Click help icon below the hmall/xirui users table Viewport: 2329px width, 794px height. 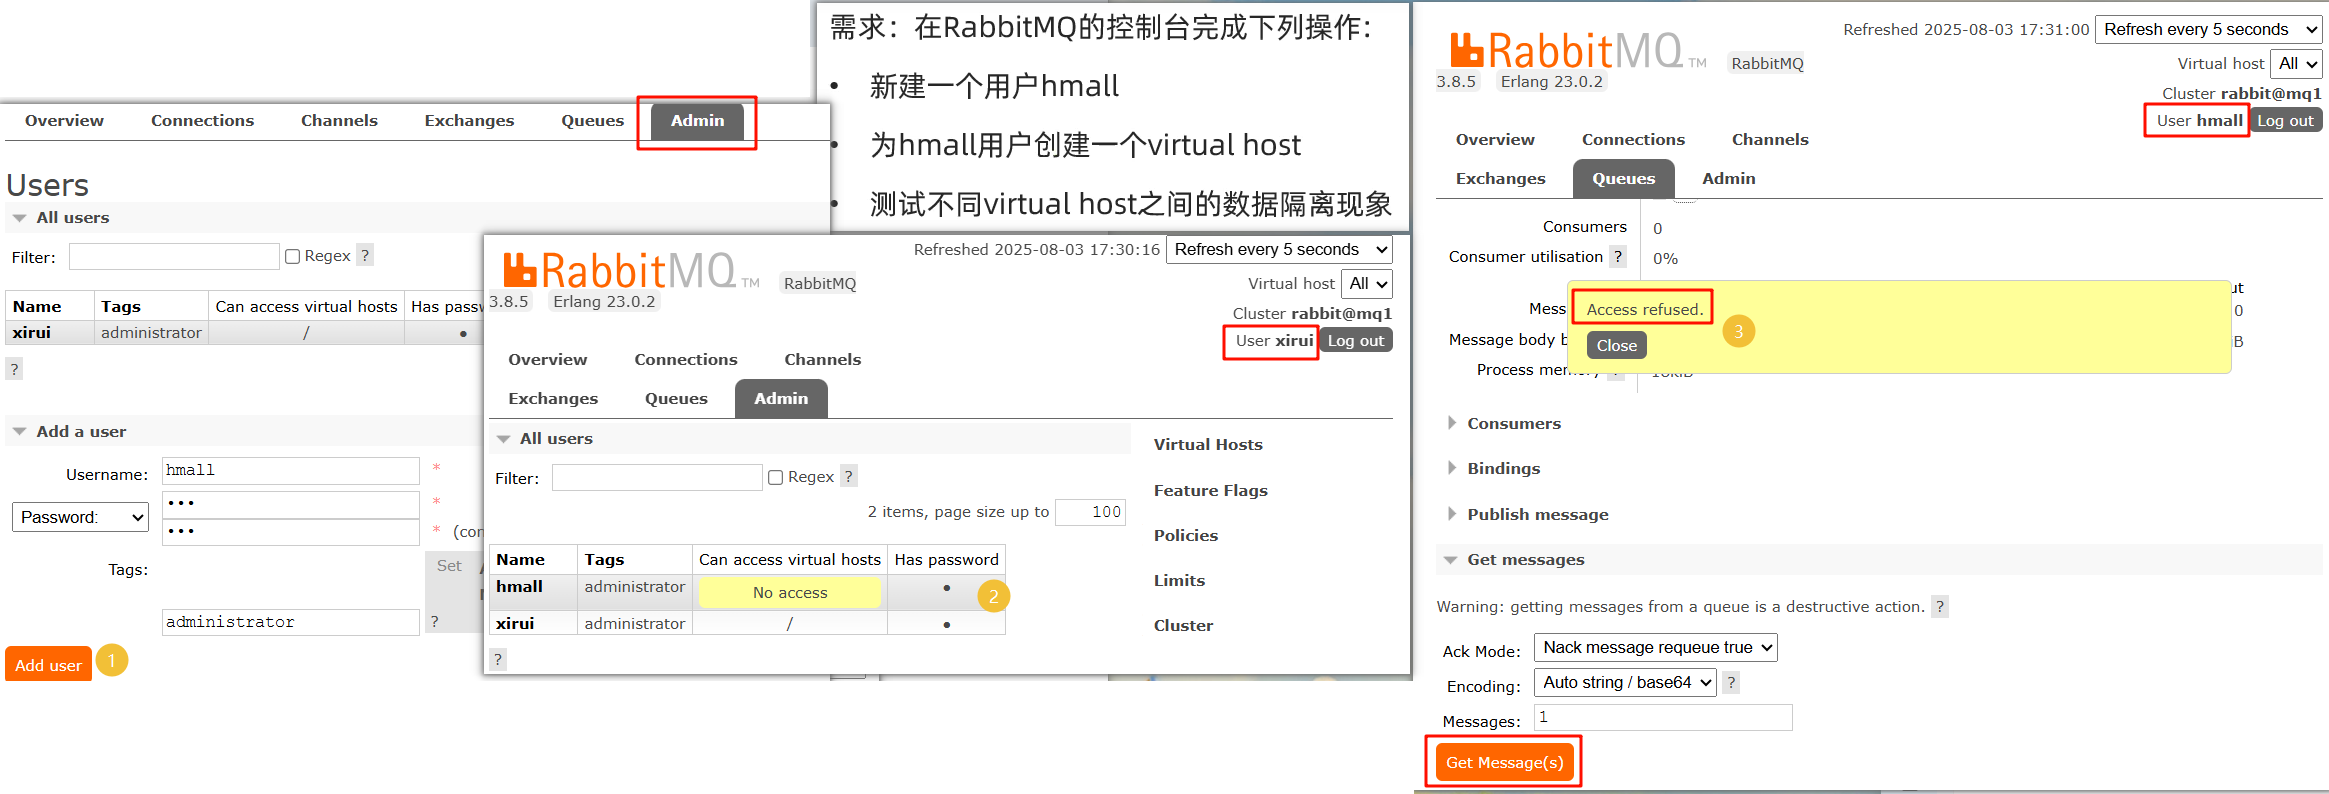(x=497, y=659)
